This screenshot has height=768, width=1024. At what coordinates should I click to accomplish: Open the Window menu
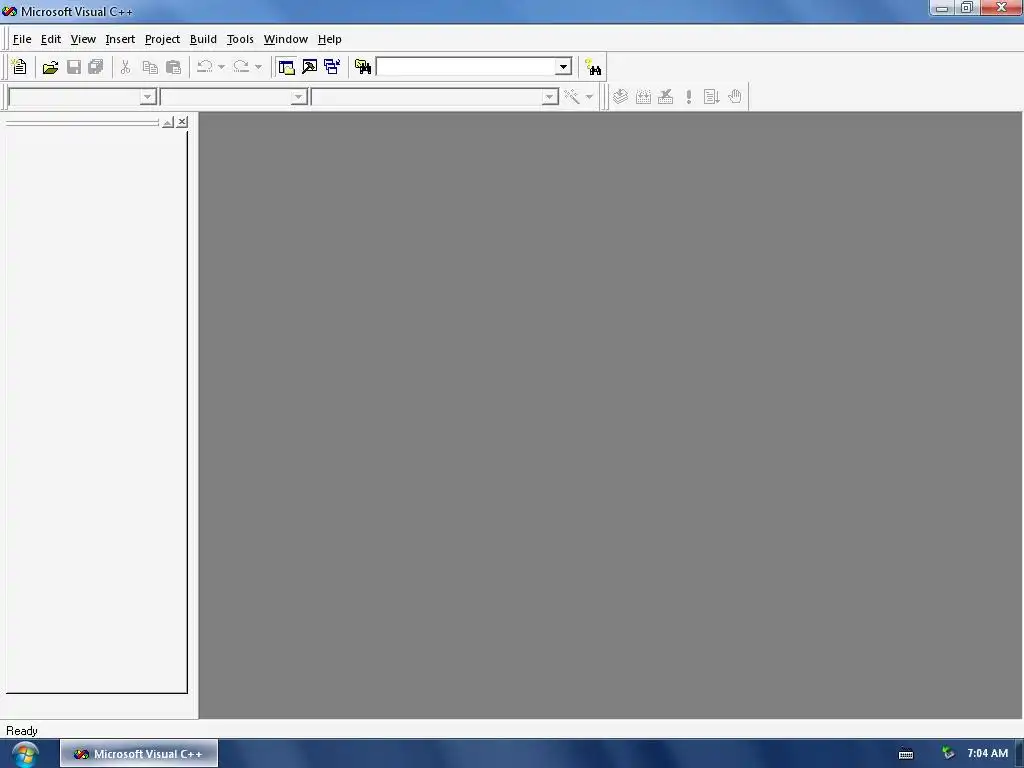pos(285,39)
